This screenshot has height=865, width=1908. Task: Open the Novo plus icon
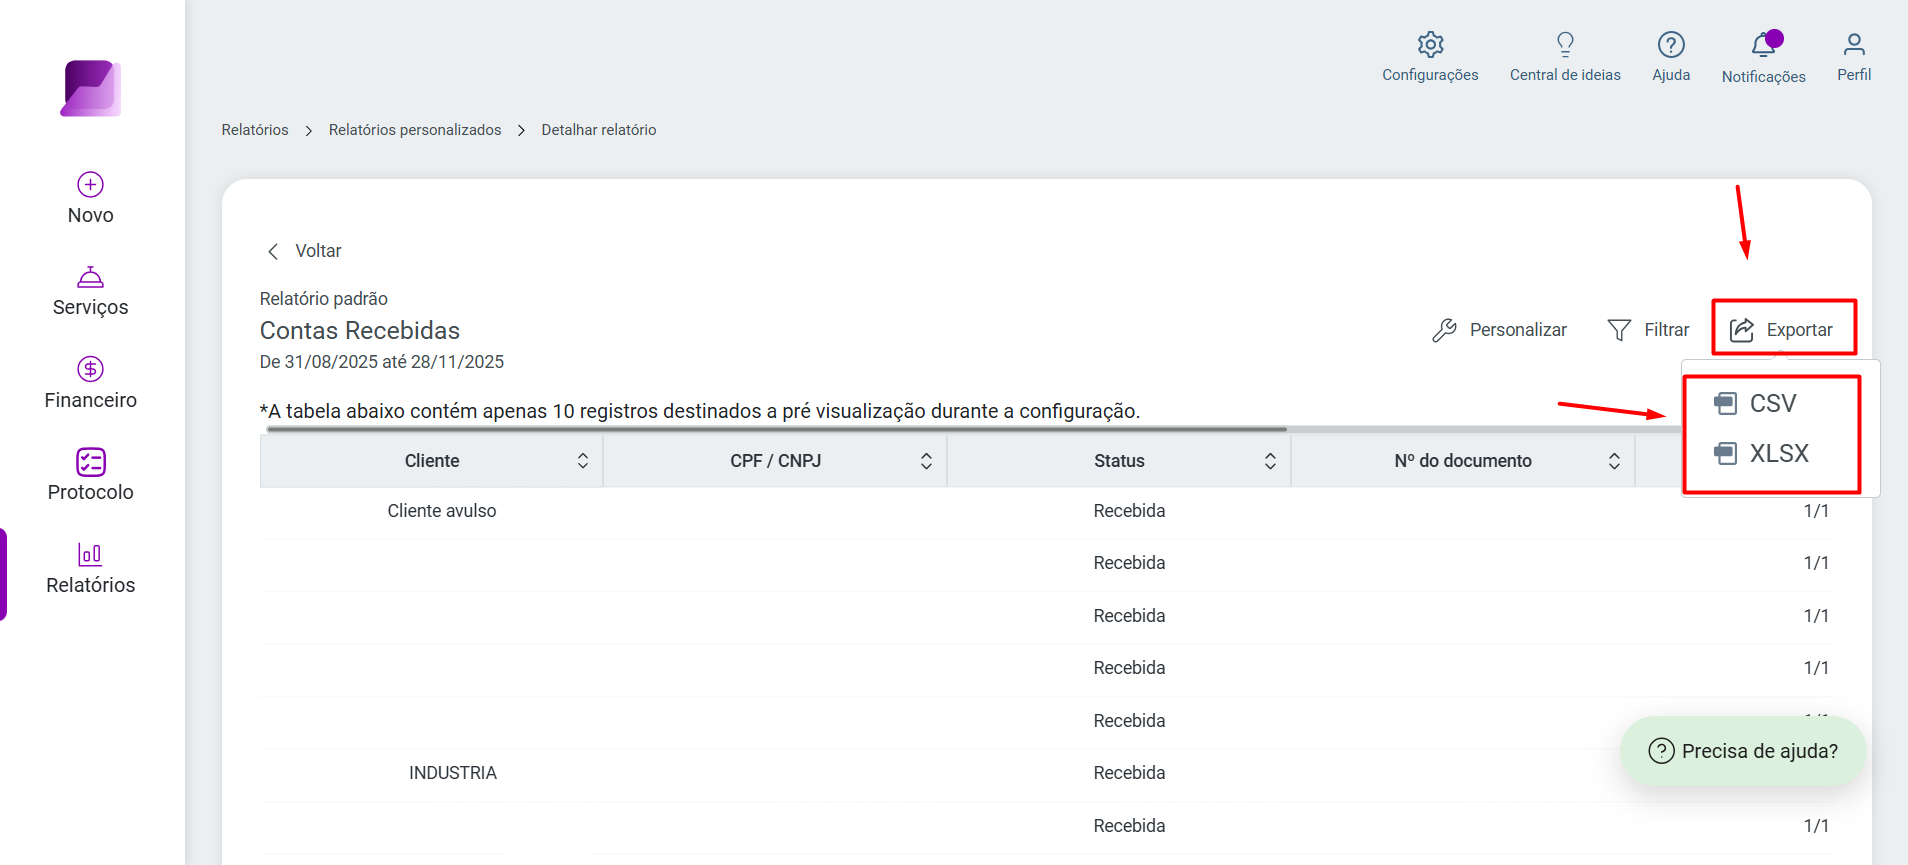[x=91, y=184]
